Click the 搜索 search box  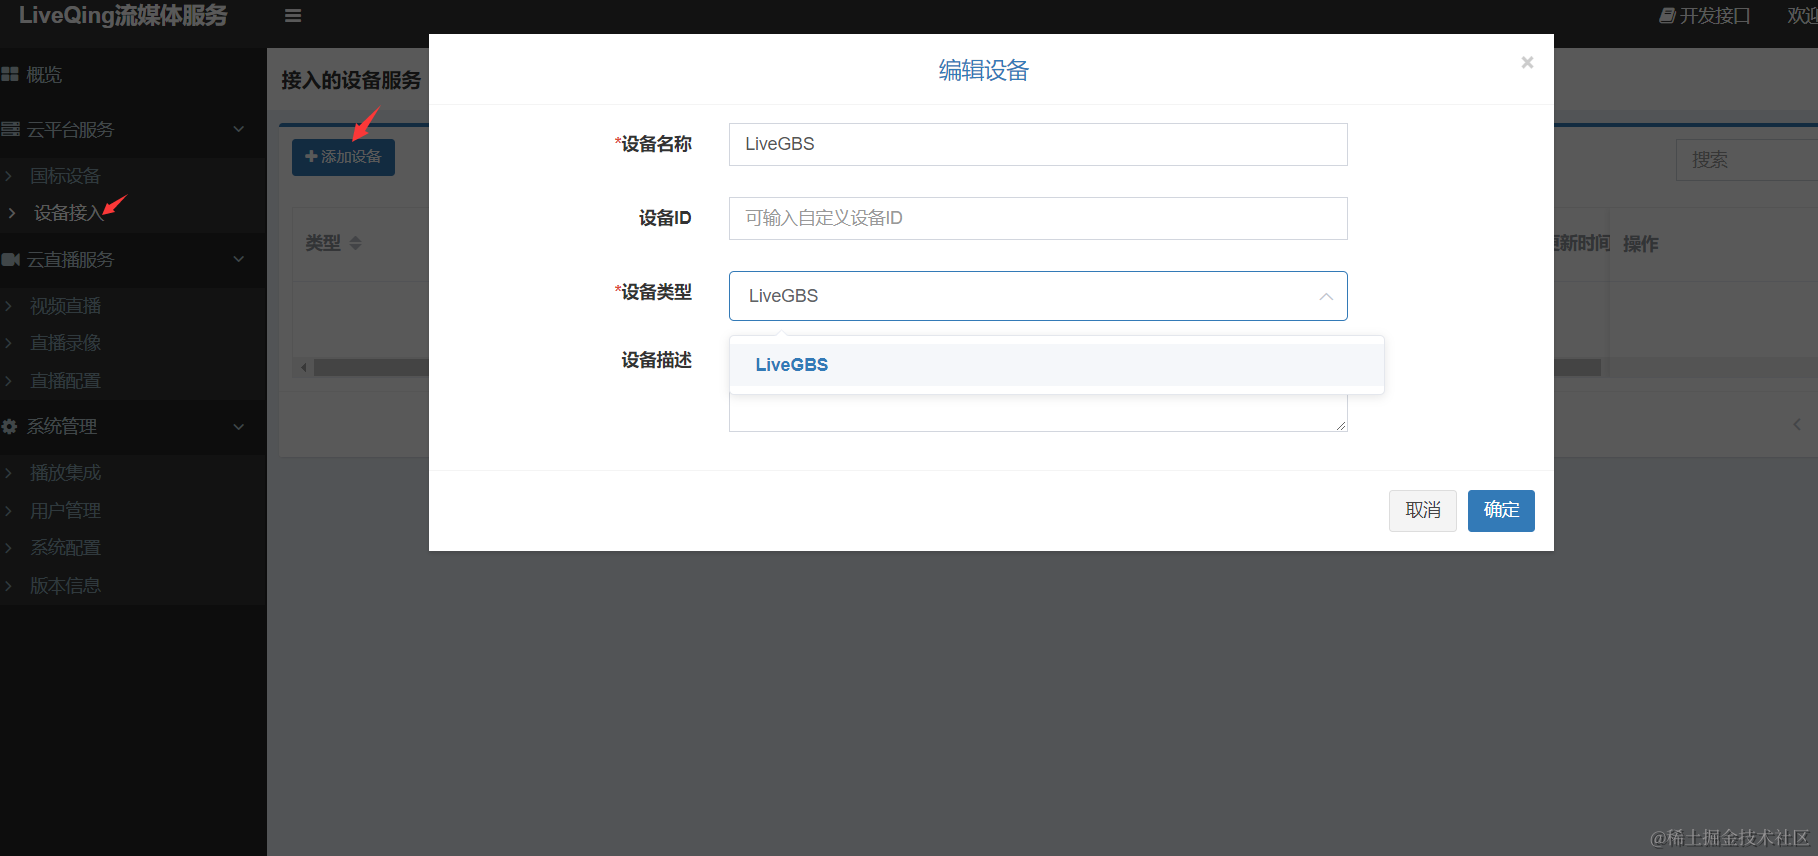point(1746,160)
